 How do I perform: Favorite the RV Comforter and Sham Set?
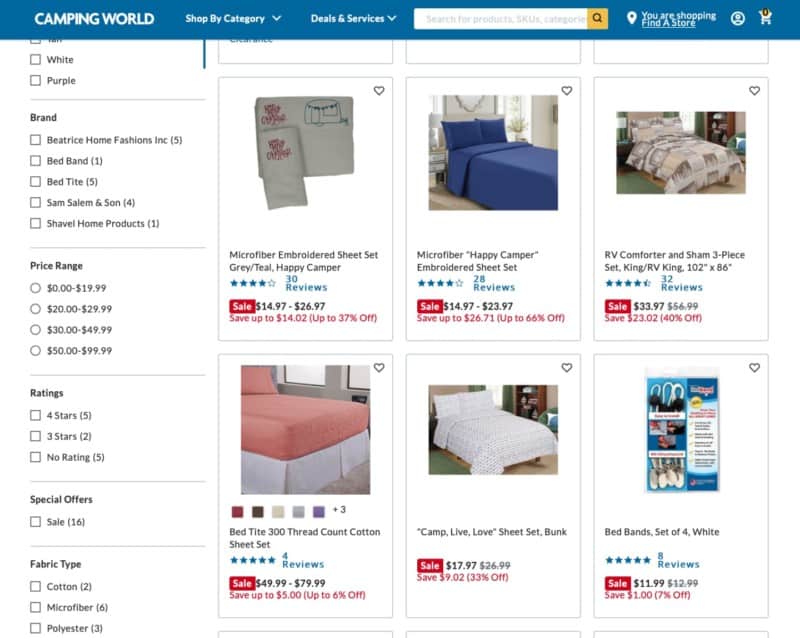[x=754, y=91]
